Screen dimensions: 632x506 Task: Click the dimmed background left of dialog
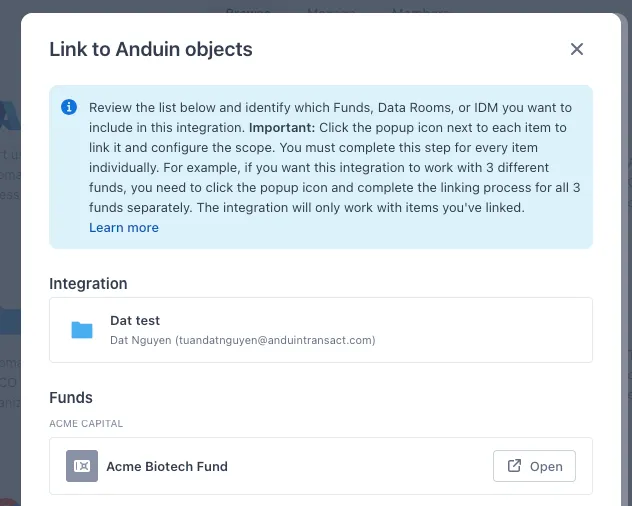point(10,250)
